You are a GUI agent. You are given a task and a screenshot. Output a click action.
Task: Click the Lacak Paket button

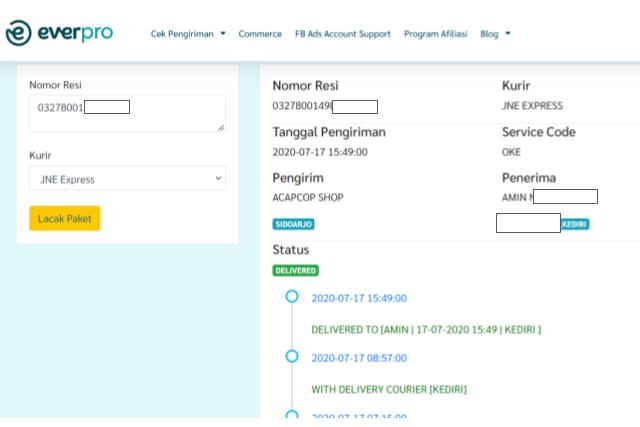click(x=64, y=218)
